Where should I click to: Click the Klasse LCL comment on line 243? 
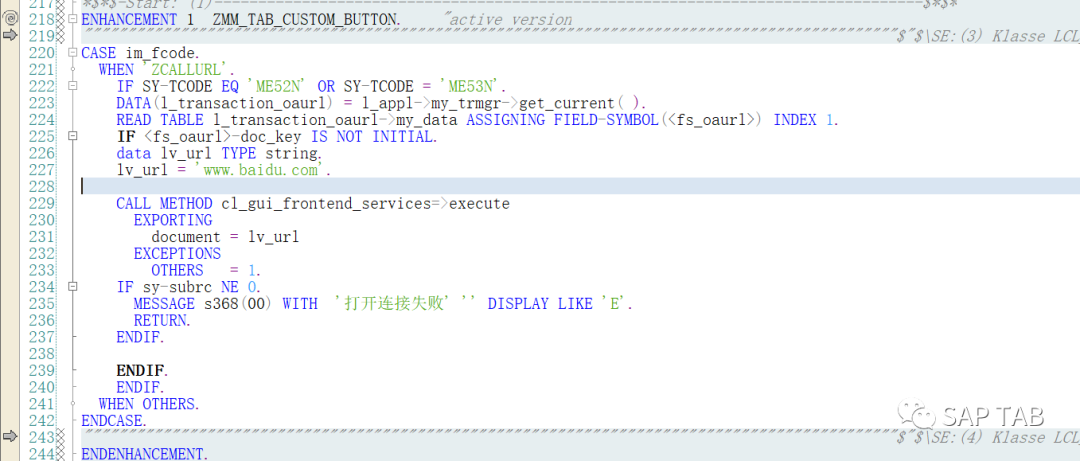988,436
